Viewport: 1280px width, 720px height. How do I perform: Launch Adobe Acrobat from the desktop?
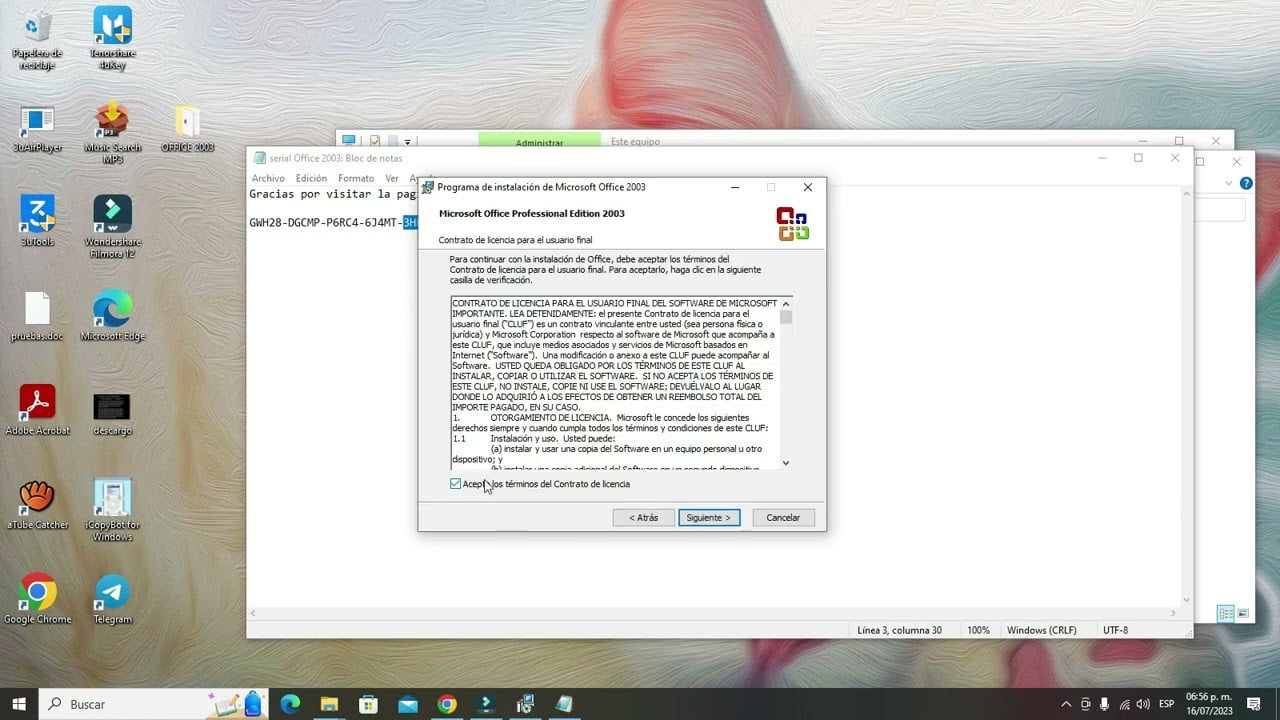[37, 411]
